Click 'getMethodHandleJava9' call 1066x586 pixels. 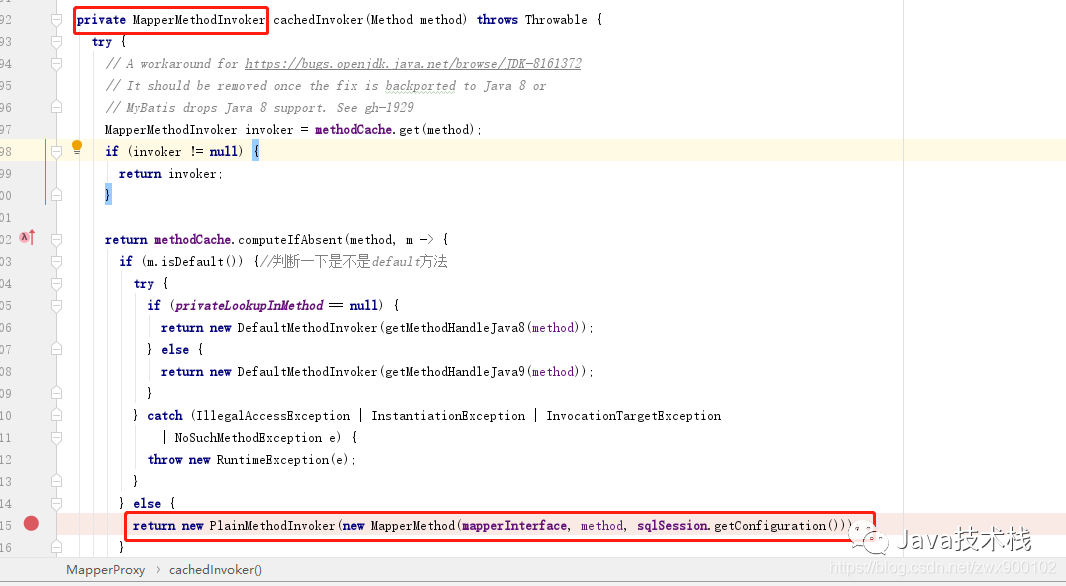point(455,371)
